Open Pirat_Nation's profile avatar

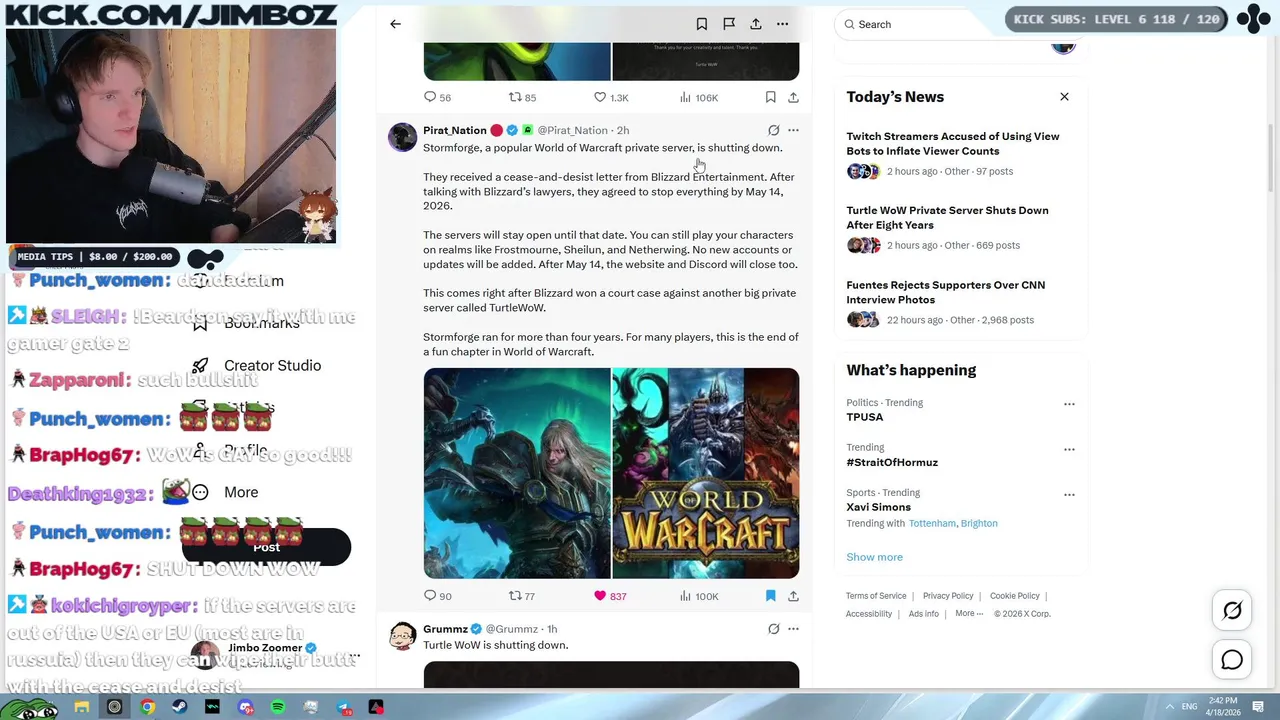[402, 137]
